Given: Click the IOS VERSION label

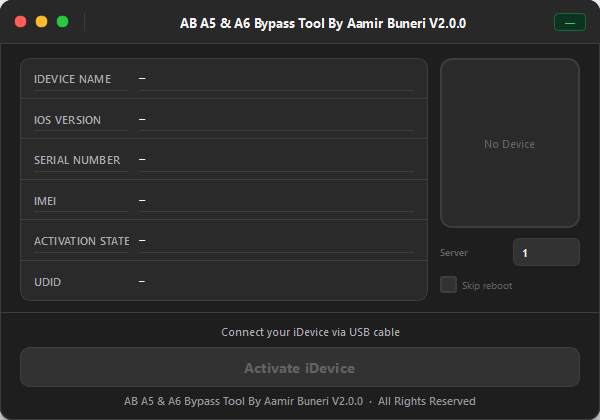Looking at the screenshot, I should 67,120.
